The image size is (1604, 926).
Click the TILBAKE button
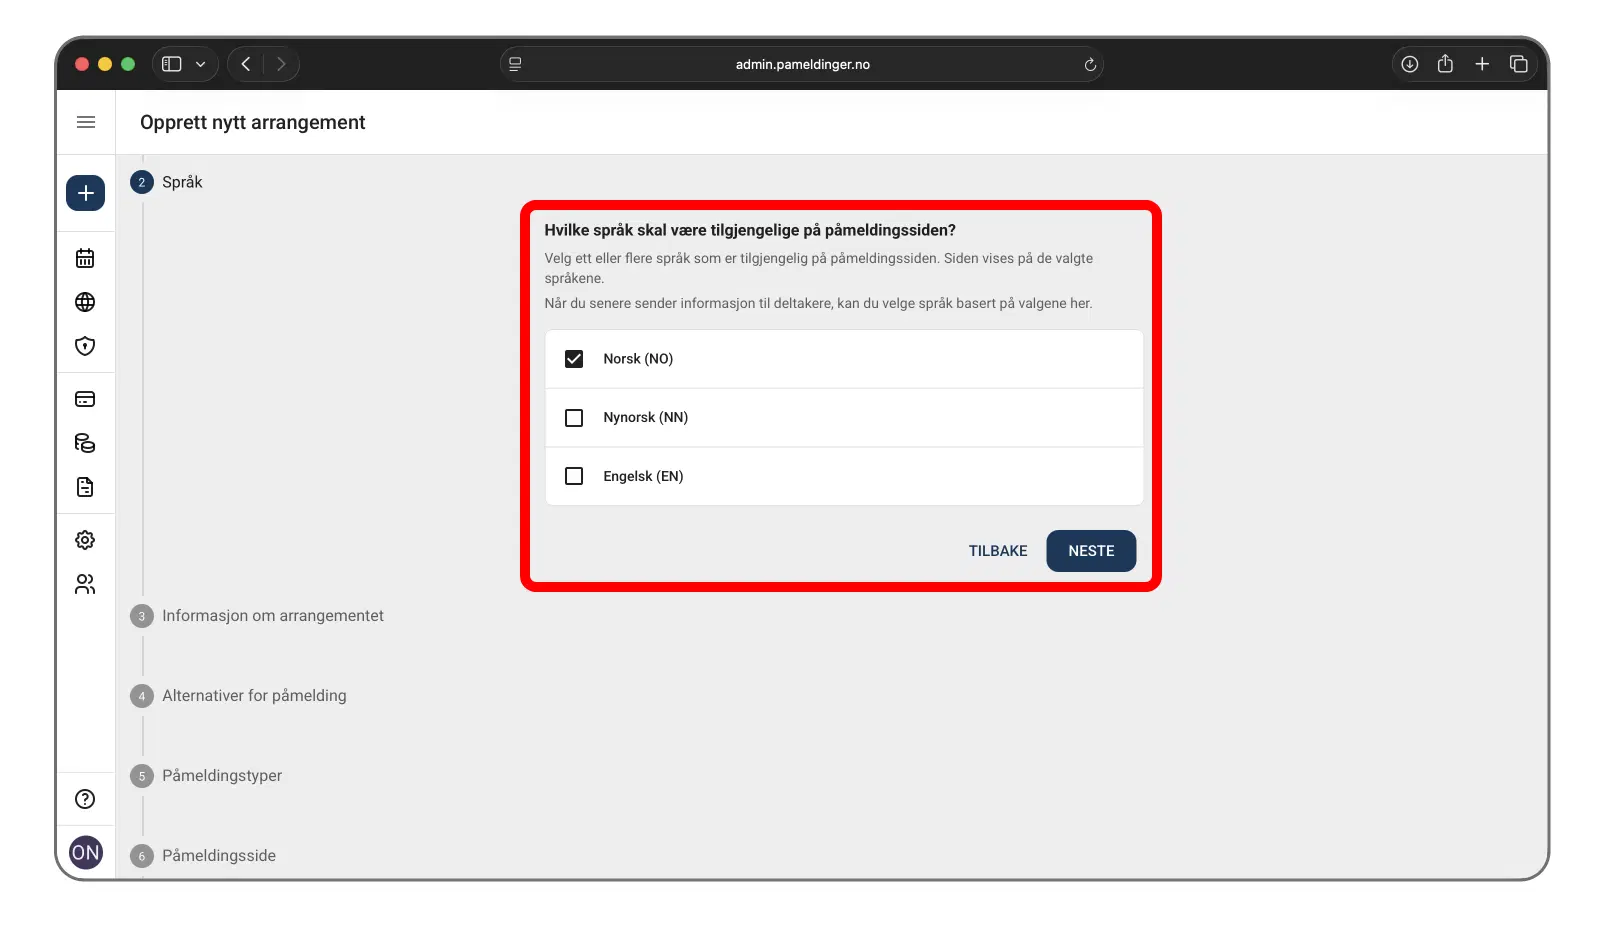pos(997,551)
